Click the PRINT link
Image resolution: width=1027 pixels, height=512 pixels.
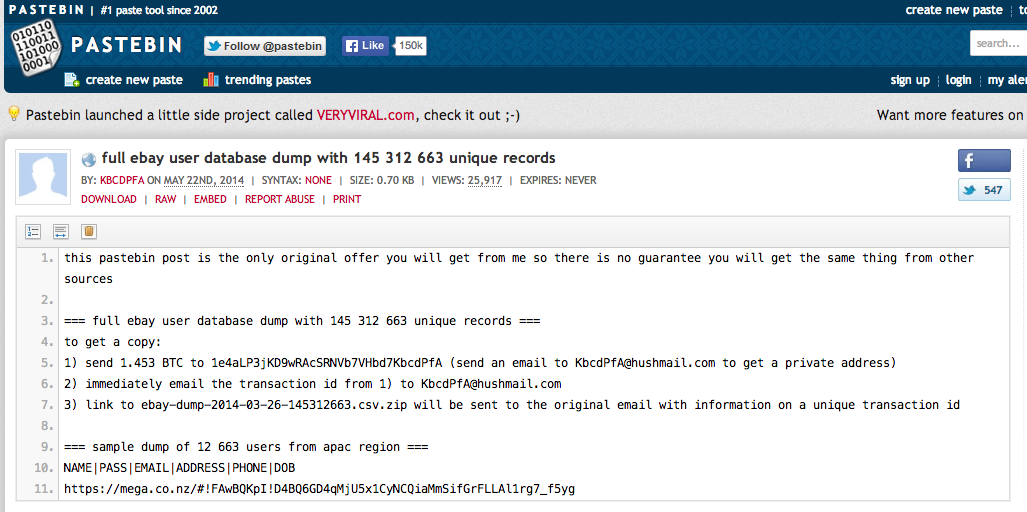coord(347,199)
